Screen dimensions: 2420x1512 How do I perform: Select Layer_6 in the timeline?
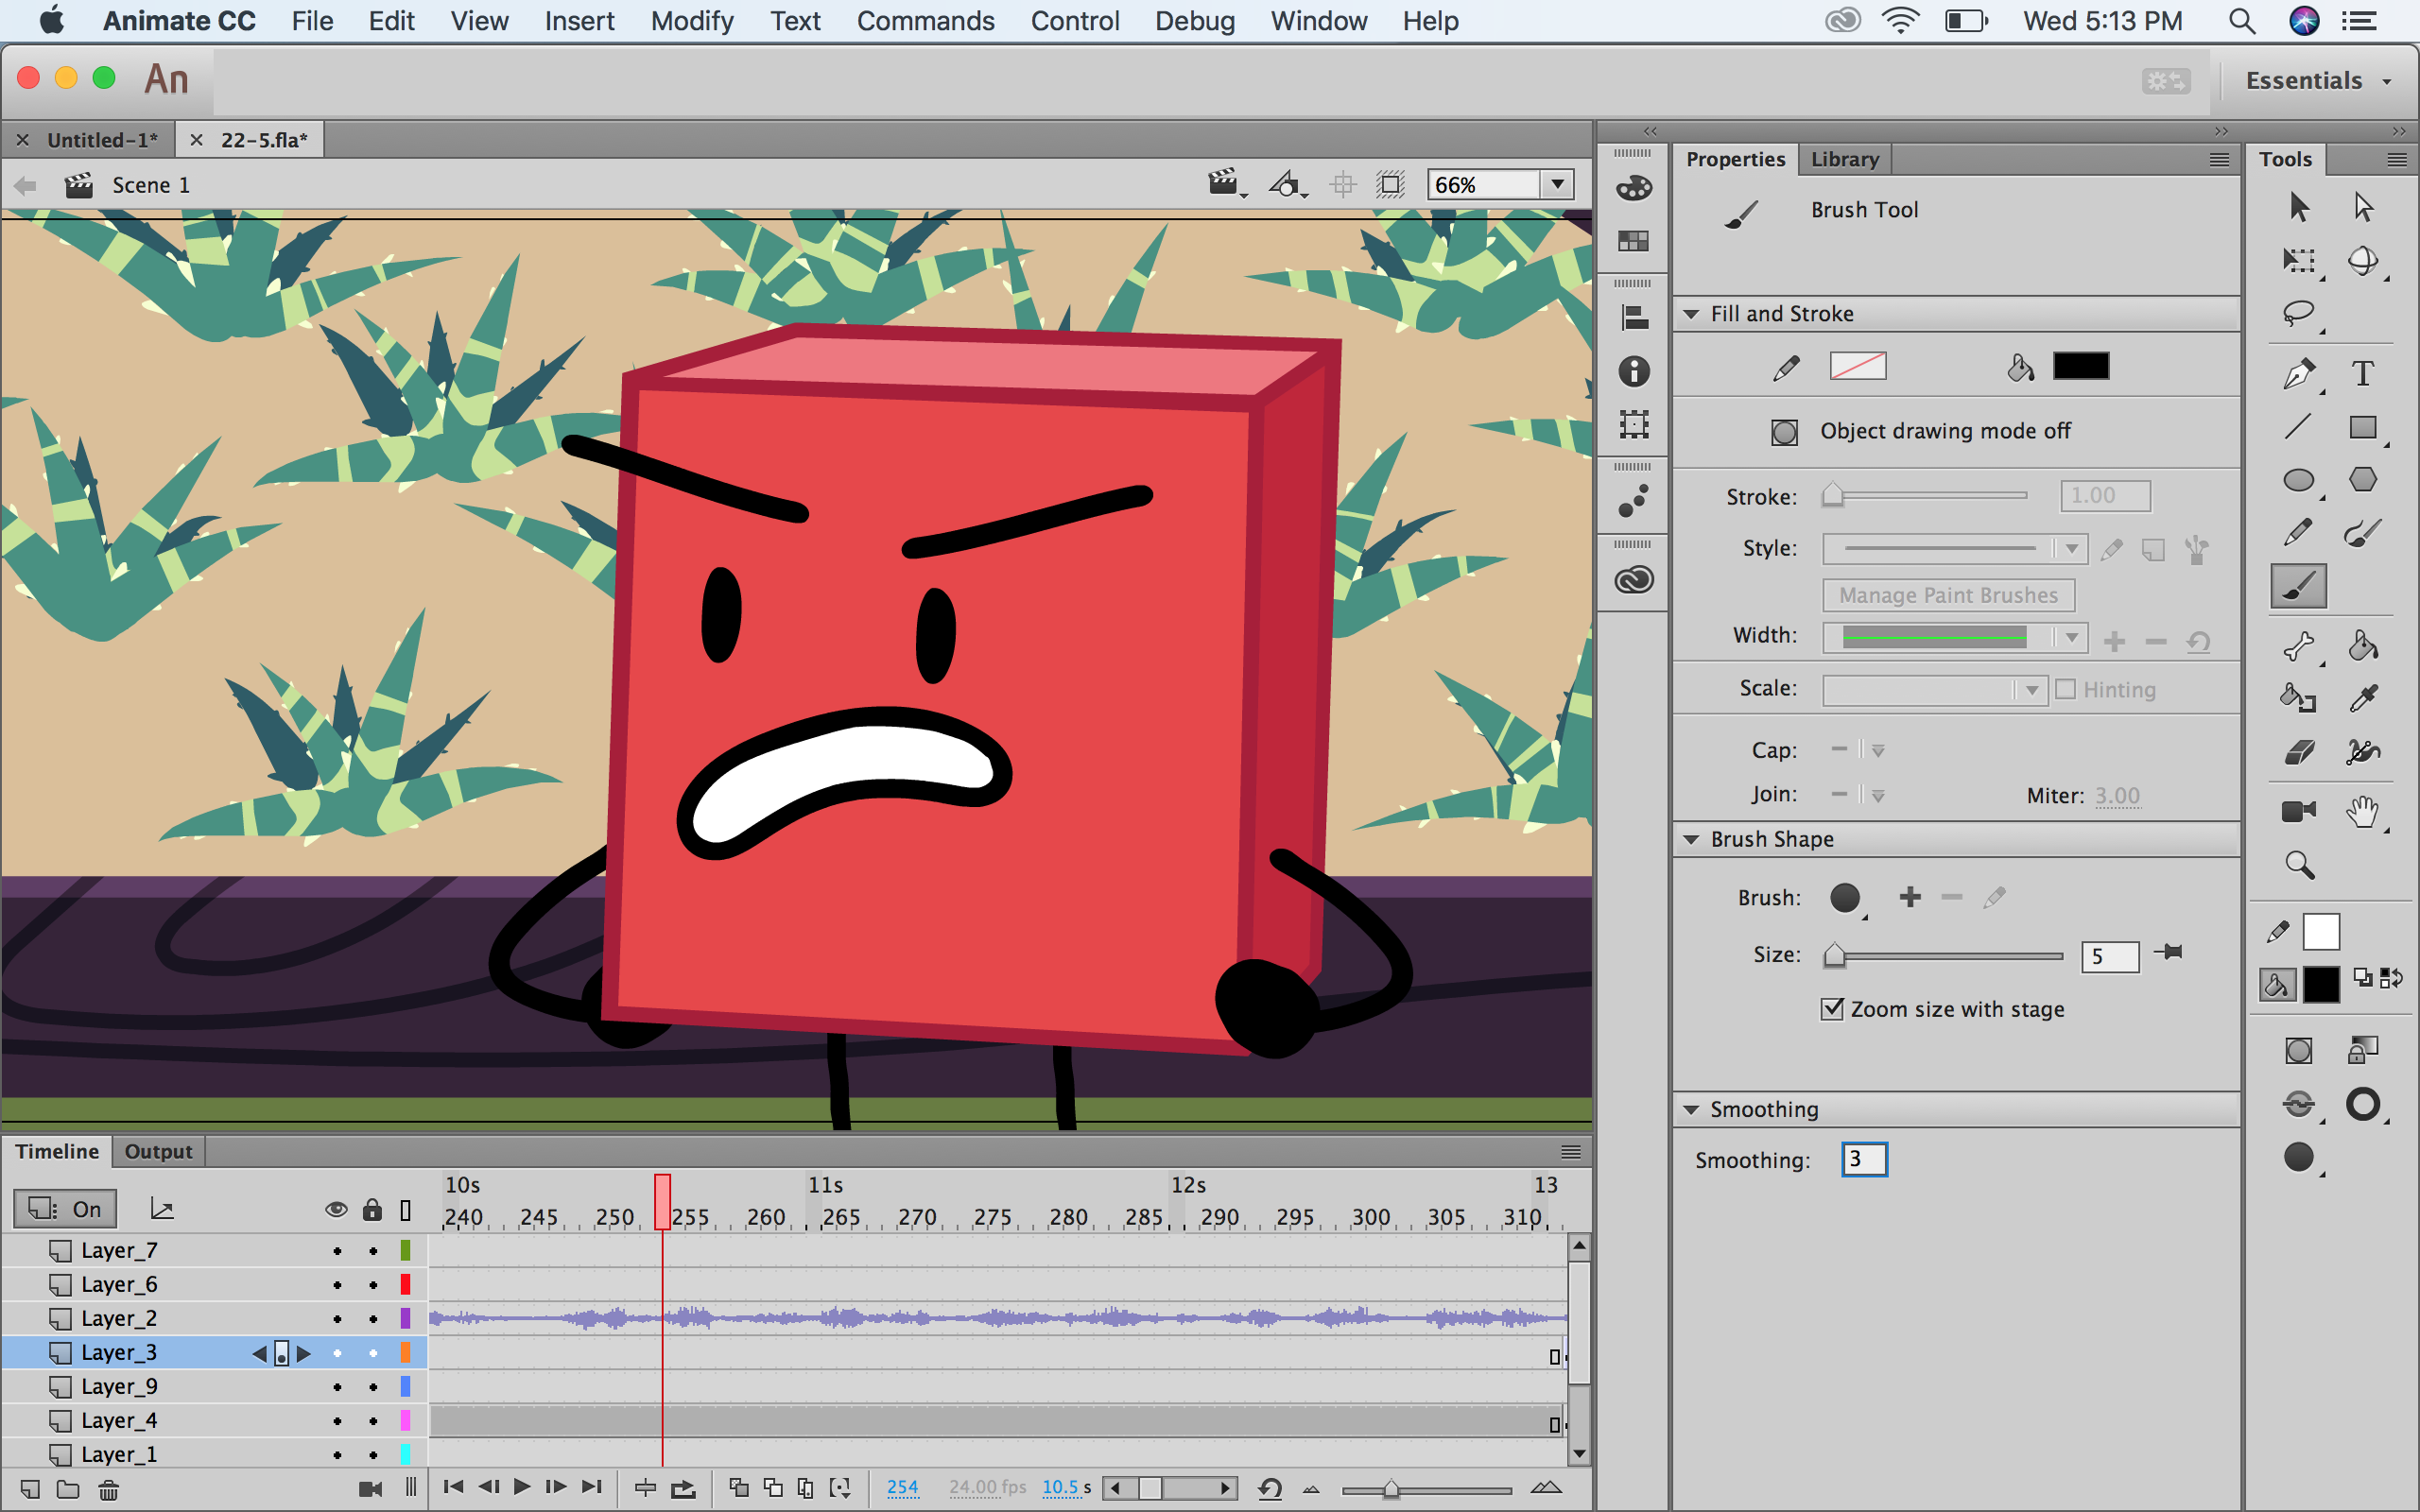click(x=119, y=1283)
